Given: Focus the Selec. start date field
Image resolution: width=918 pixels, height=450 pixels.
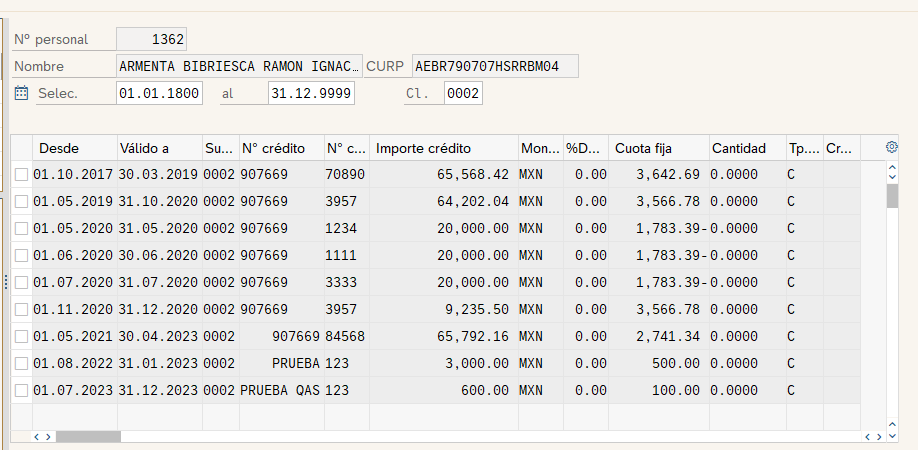Looking at the screenshot, I should point(159,94).
